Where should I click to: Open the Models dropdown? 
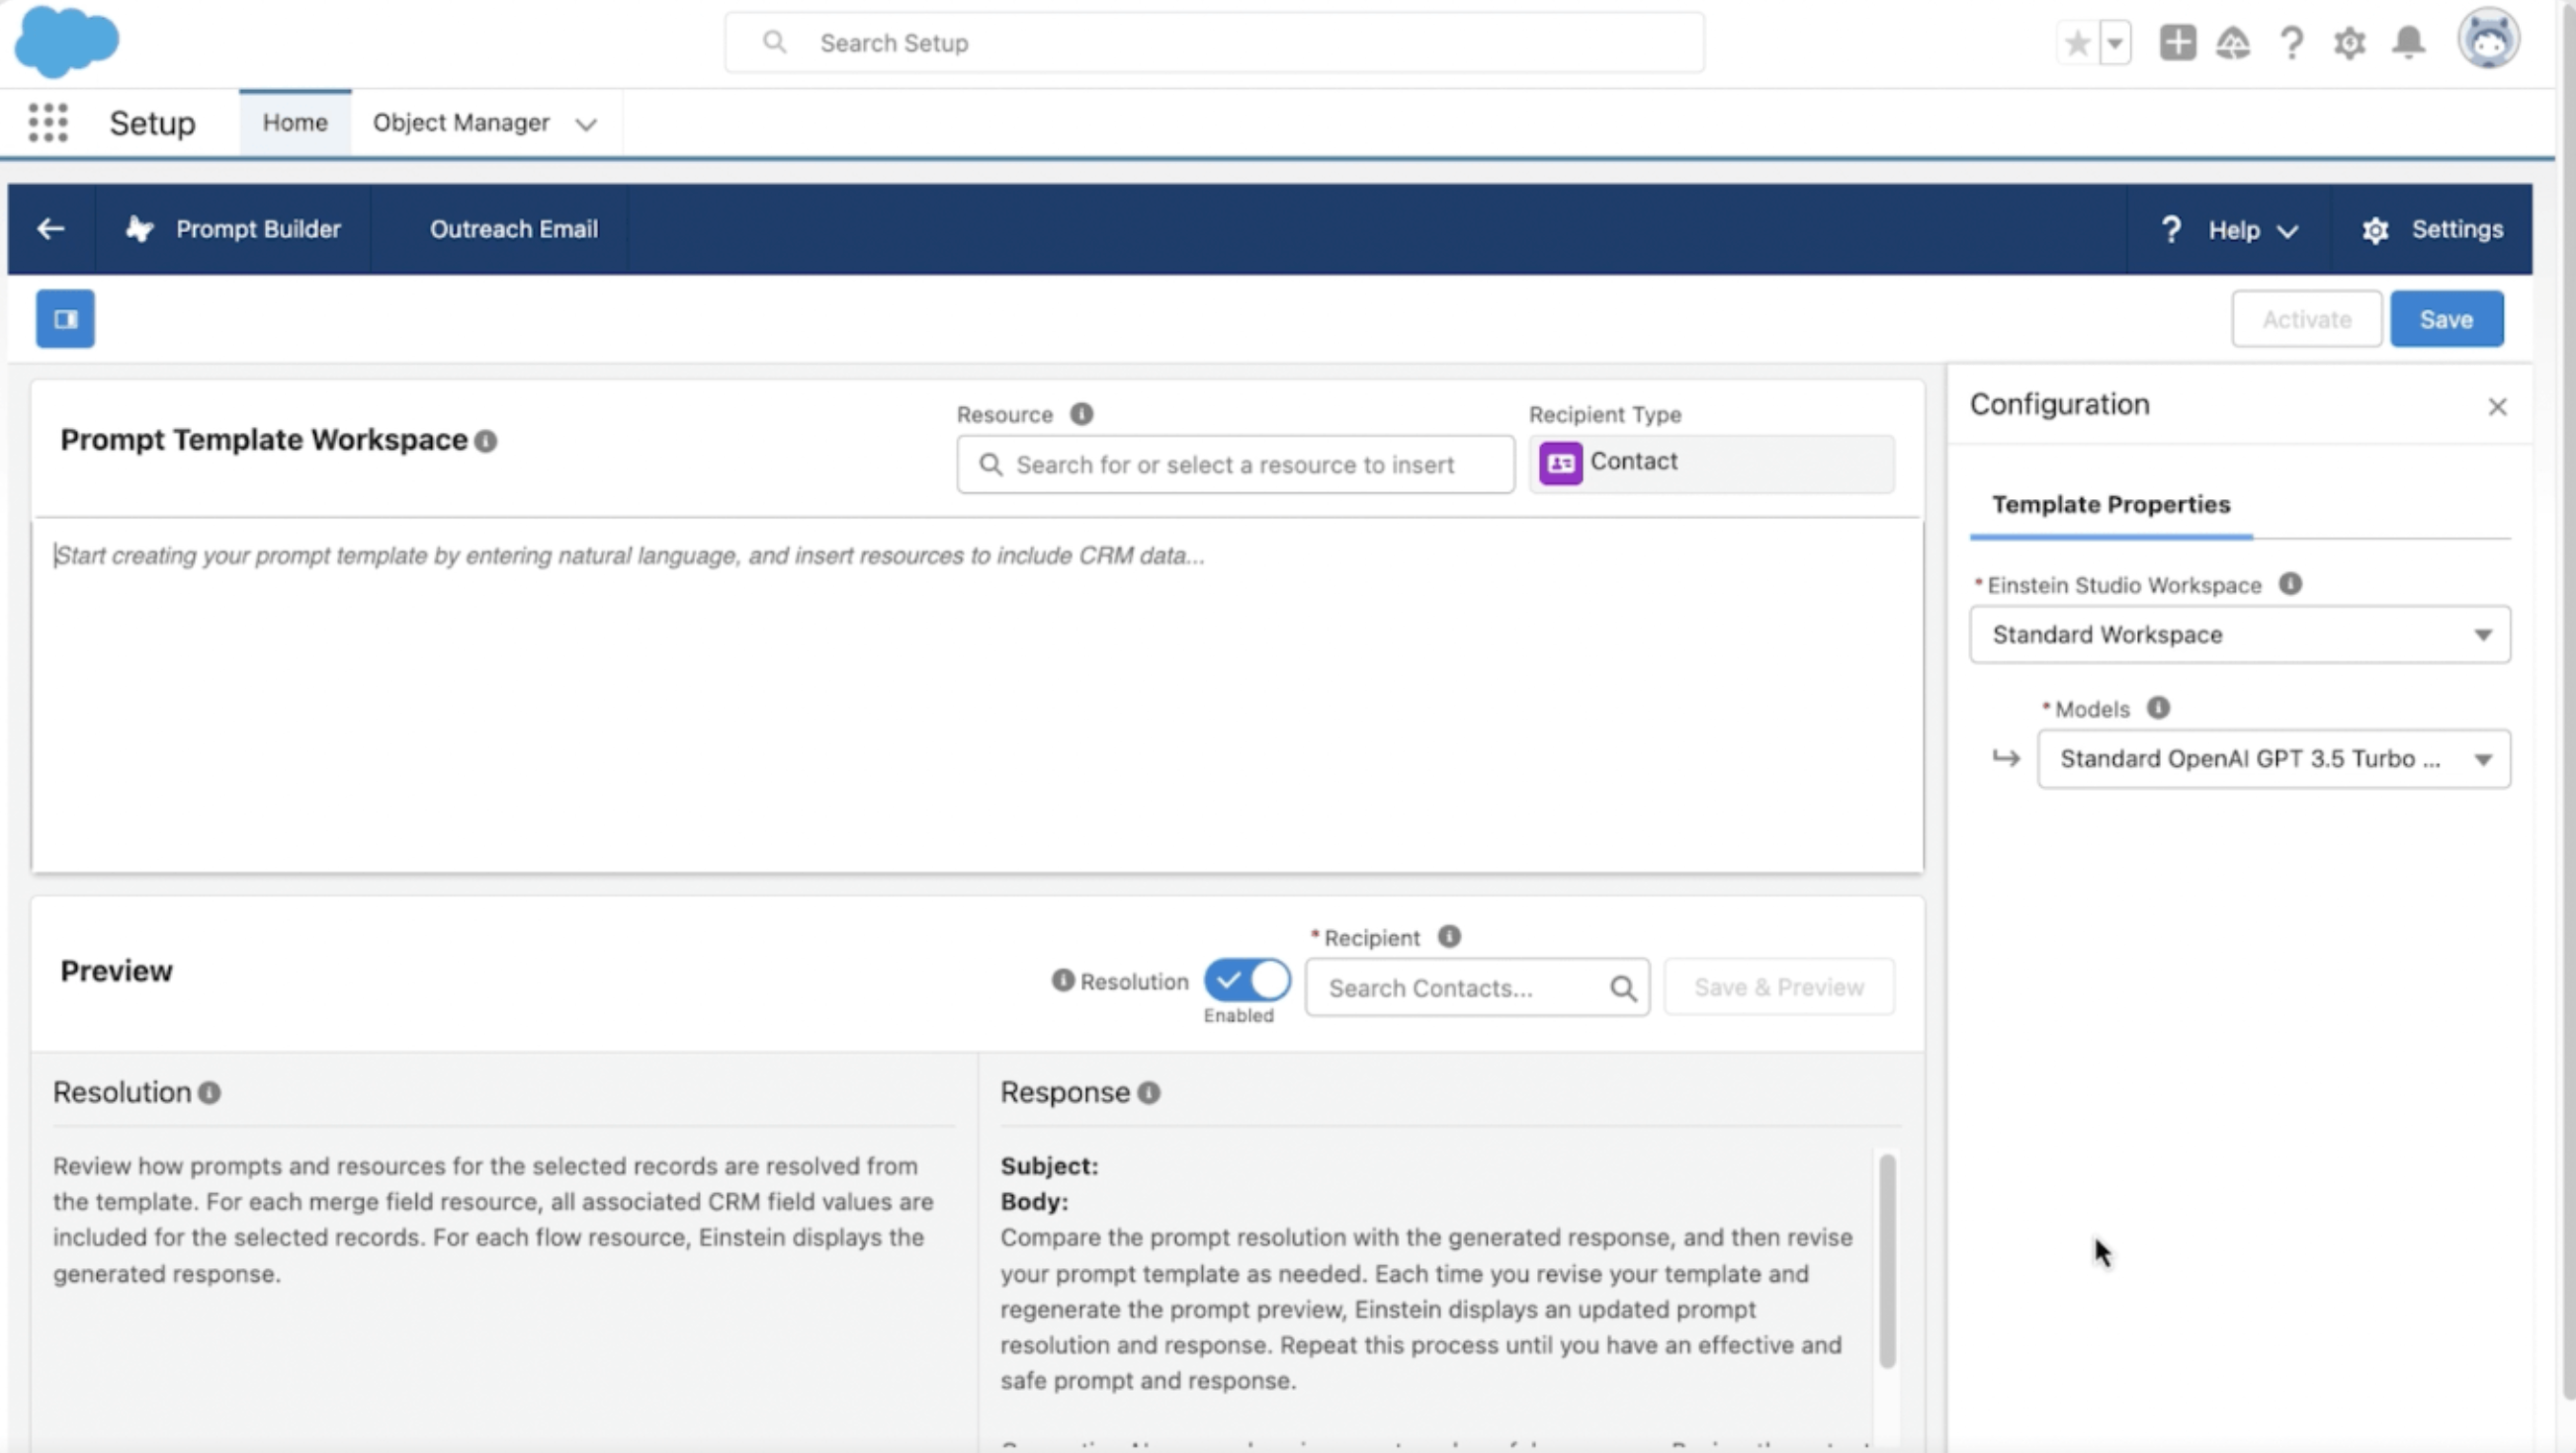pos(2273,758)
